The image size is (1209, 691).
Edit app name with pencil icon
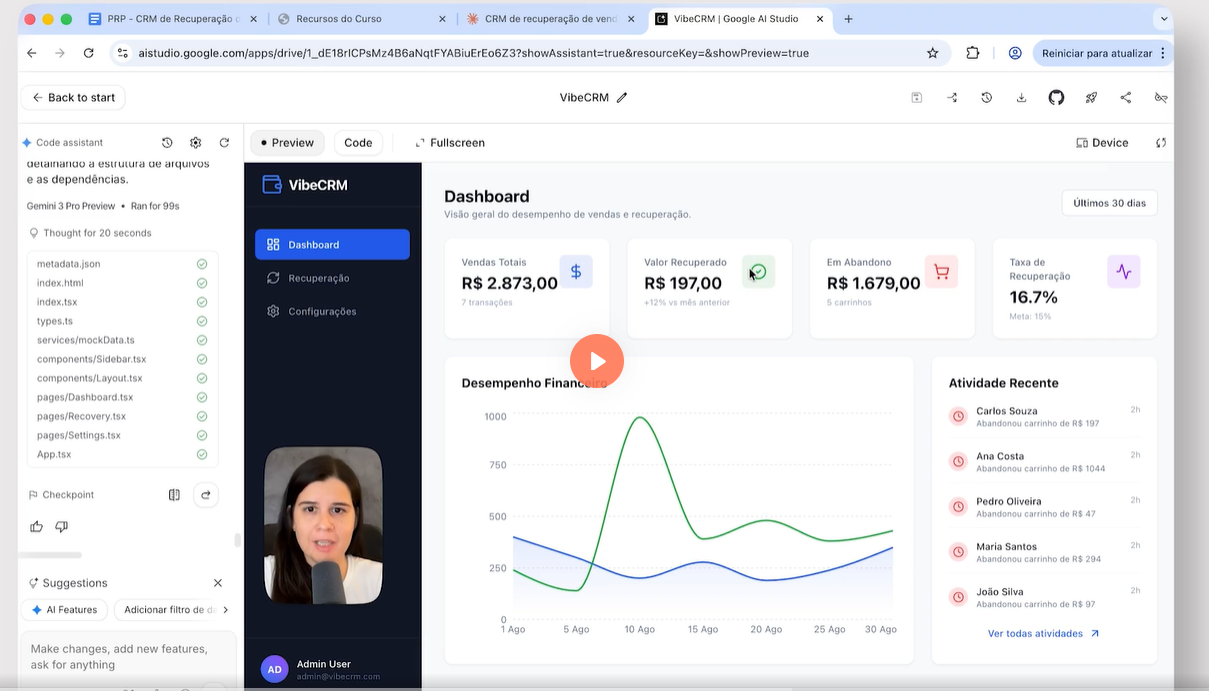(622, 97)
